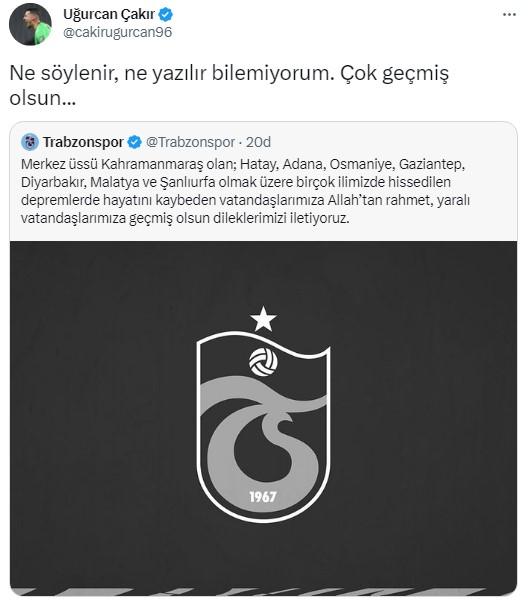Click the football symbol inside the crest

click(x=263, y=362)
